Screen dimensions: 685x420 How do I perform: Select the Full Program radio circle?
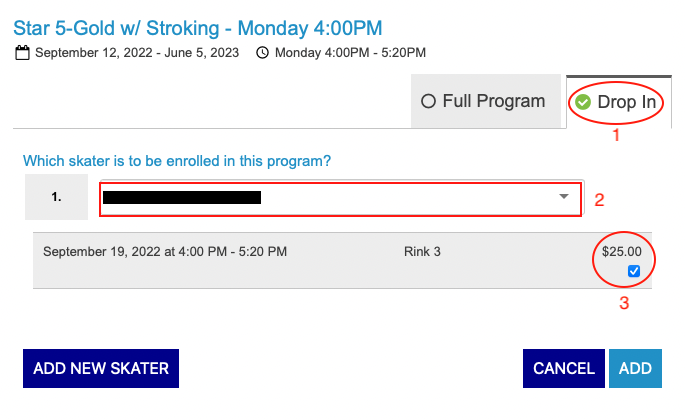click(x=428, y=101)
